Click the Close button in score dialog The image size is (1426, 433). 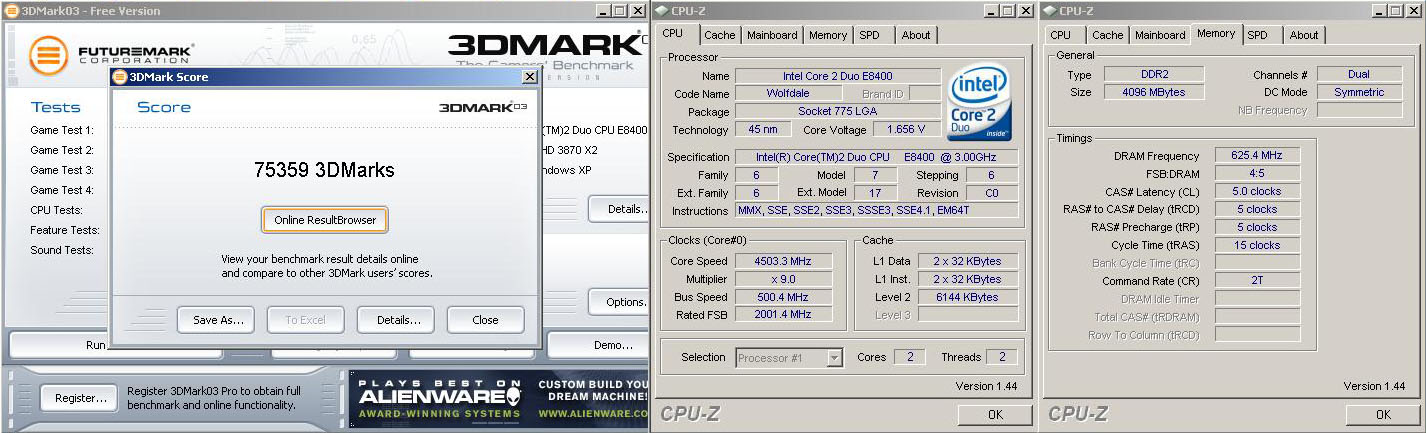(x=486, y=320)
